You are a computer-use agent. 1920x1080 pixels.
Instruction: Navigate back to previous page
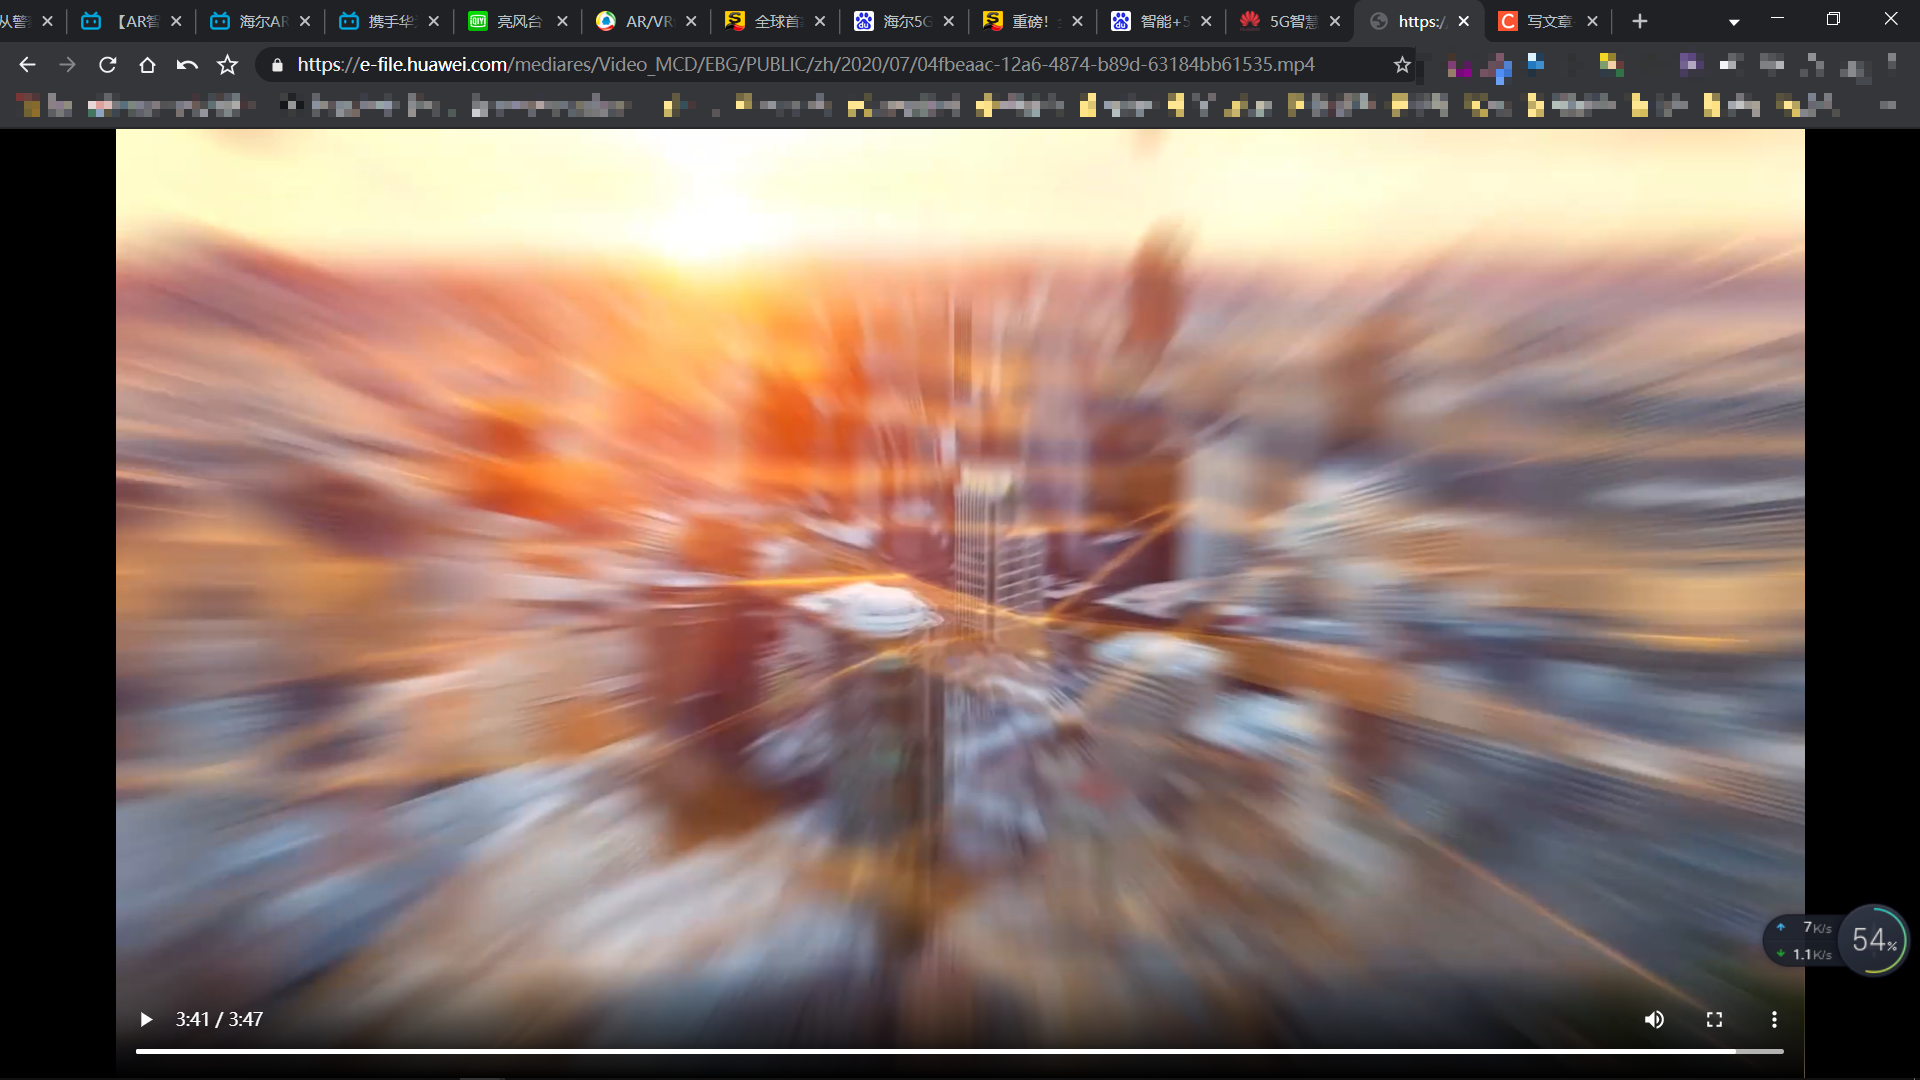coord(28,63)
